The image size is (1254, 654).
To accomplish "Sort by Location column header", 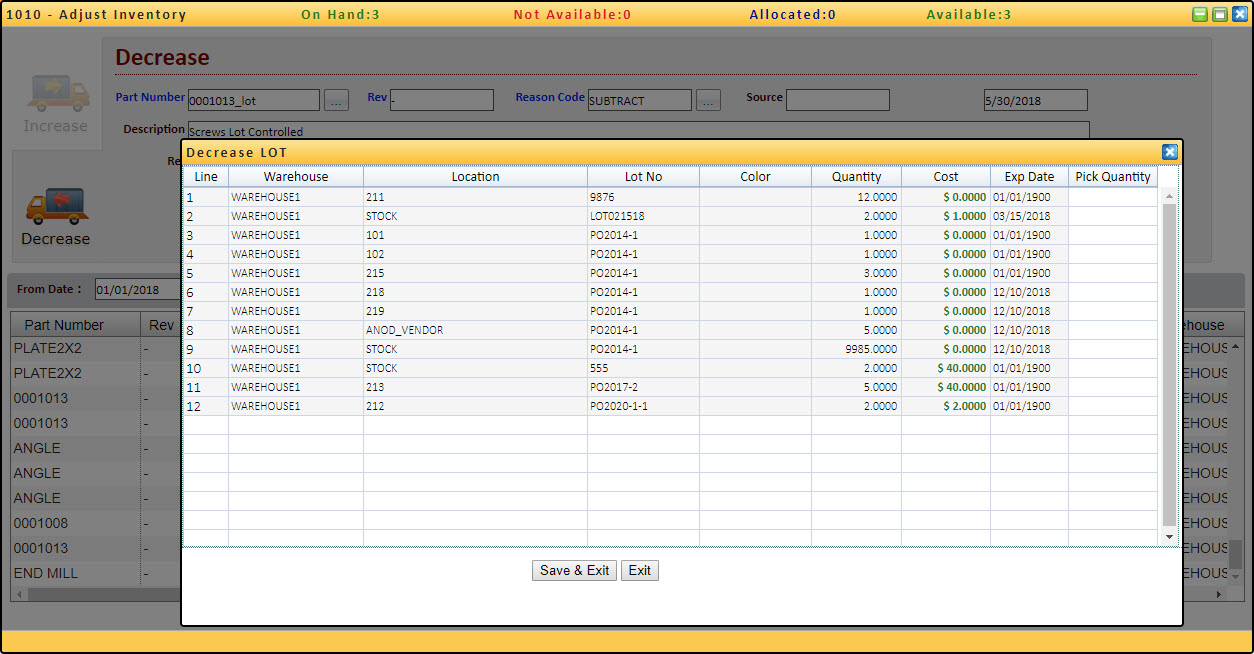I will (476, 176).
